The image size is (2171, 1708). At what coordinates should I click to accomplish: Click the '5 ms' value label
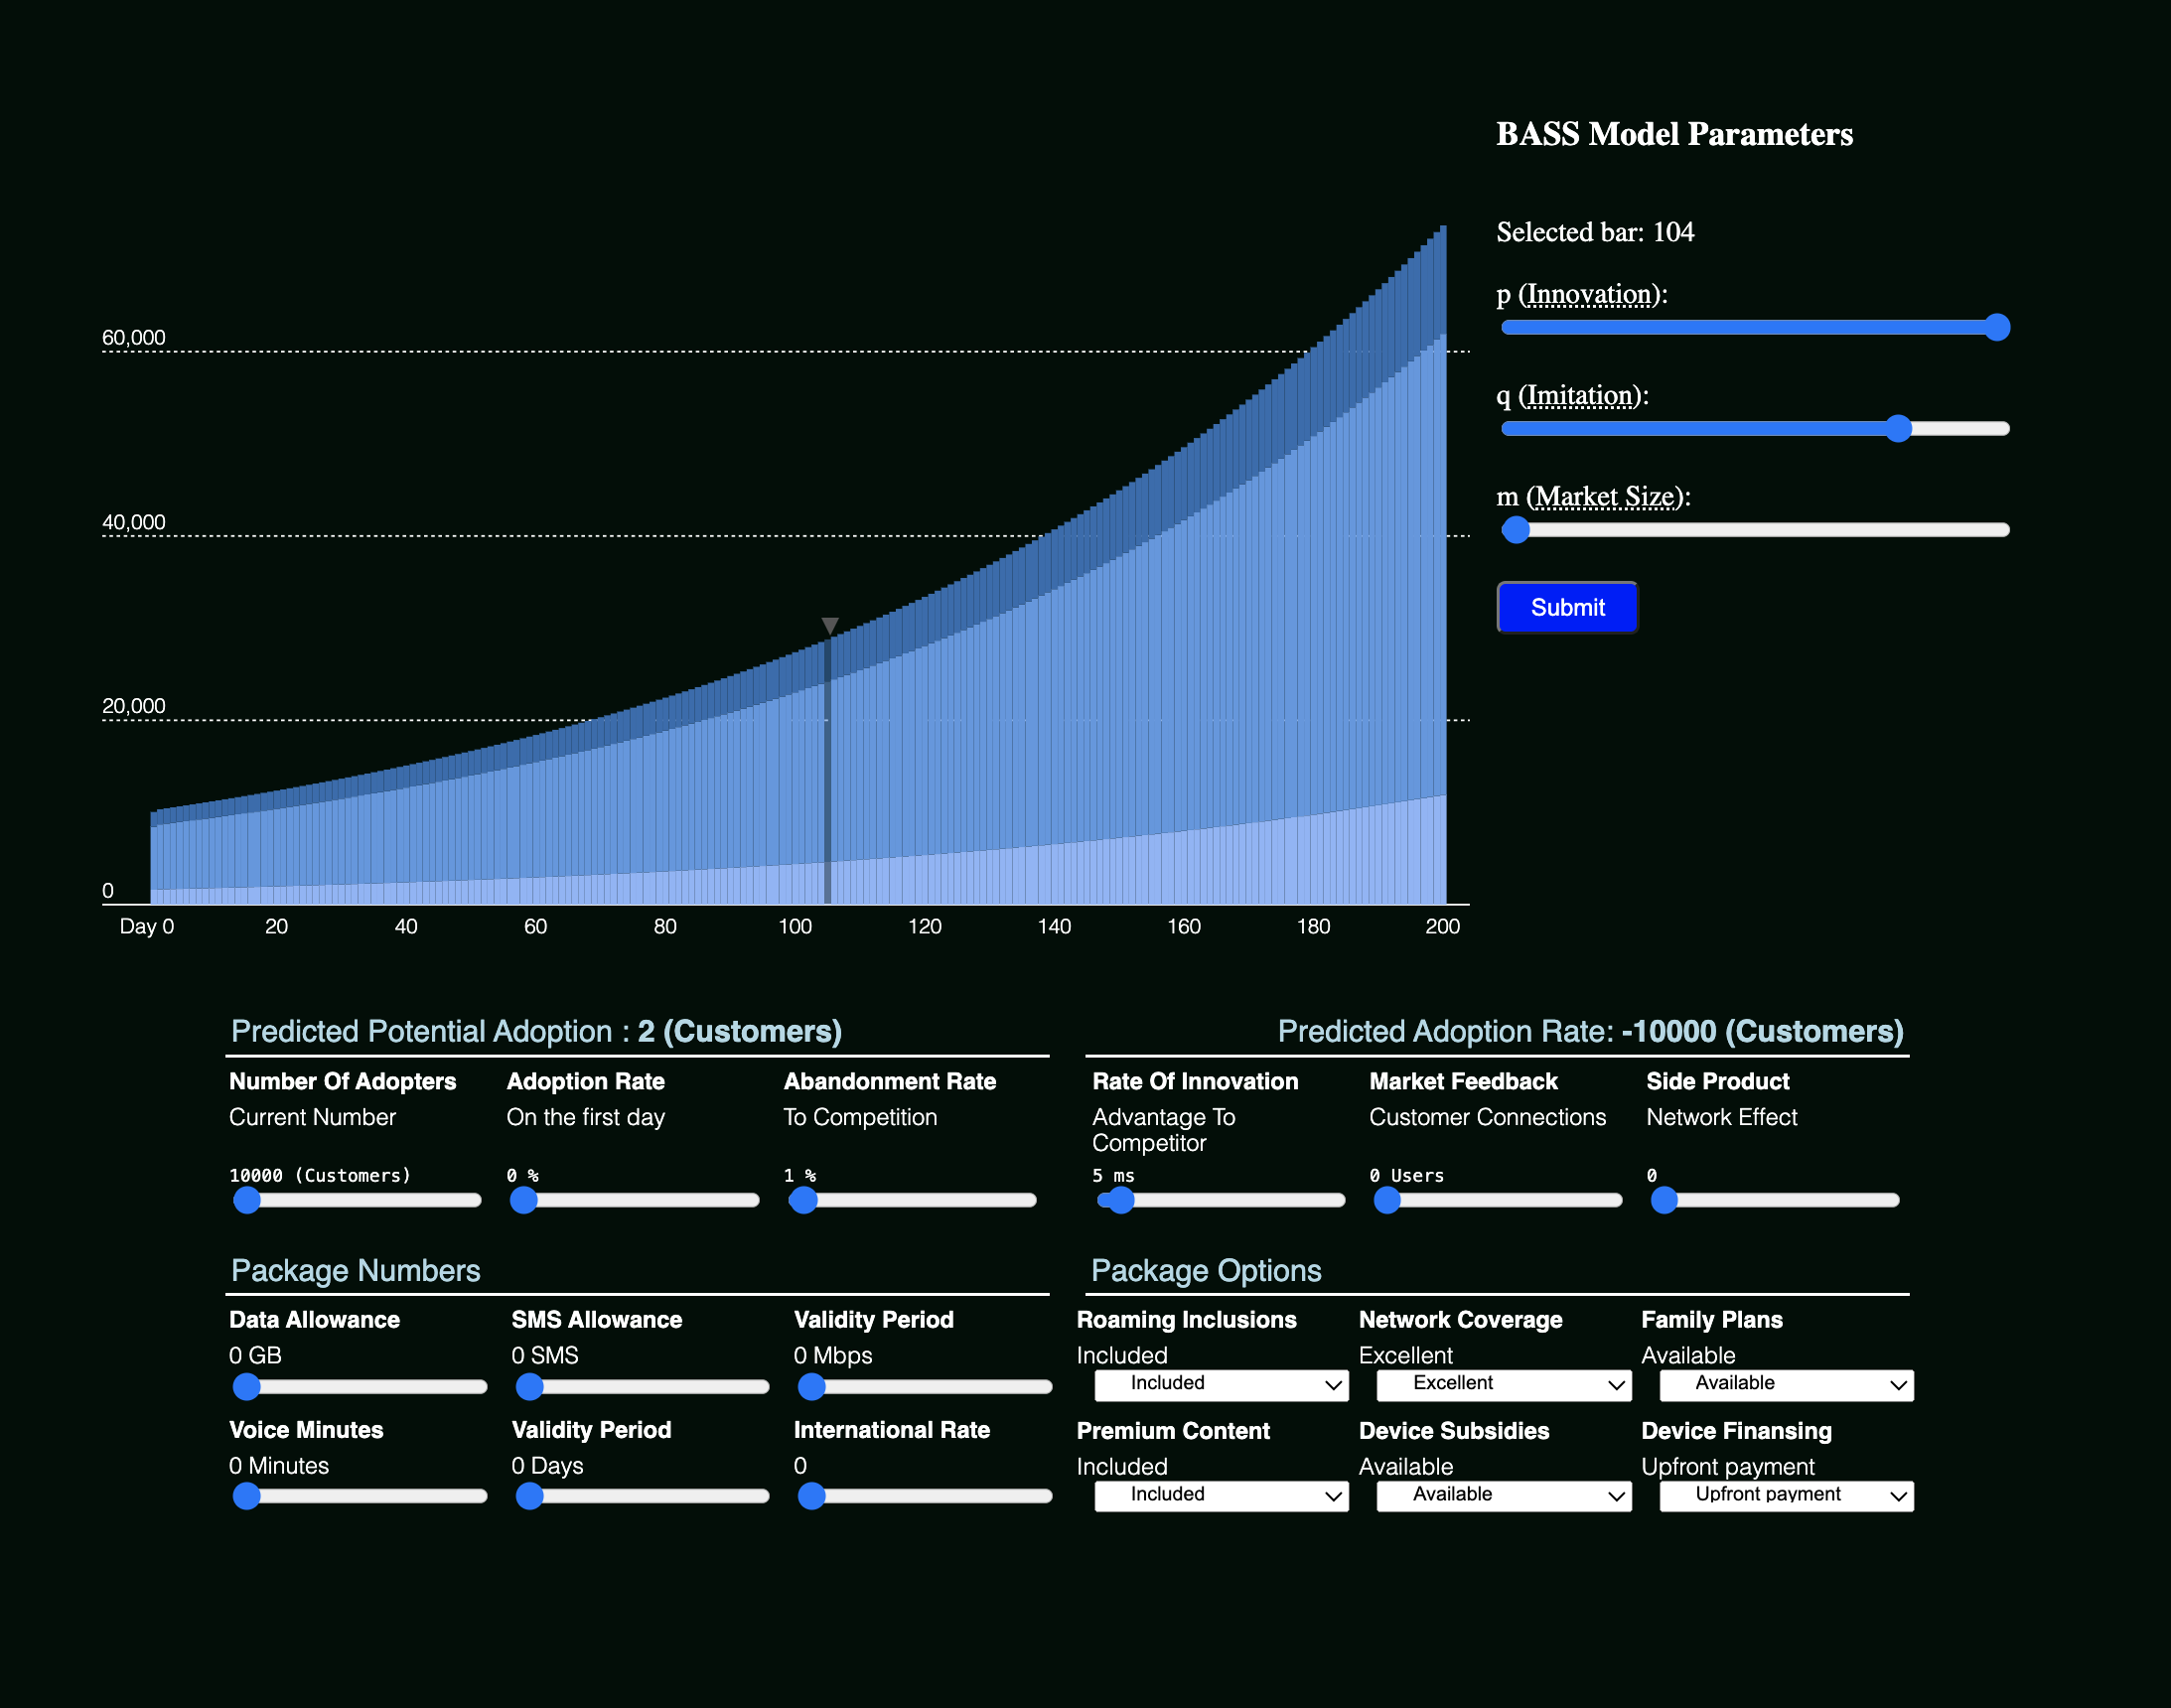tap(1113, 1175)
